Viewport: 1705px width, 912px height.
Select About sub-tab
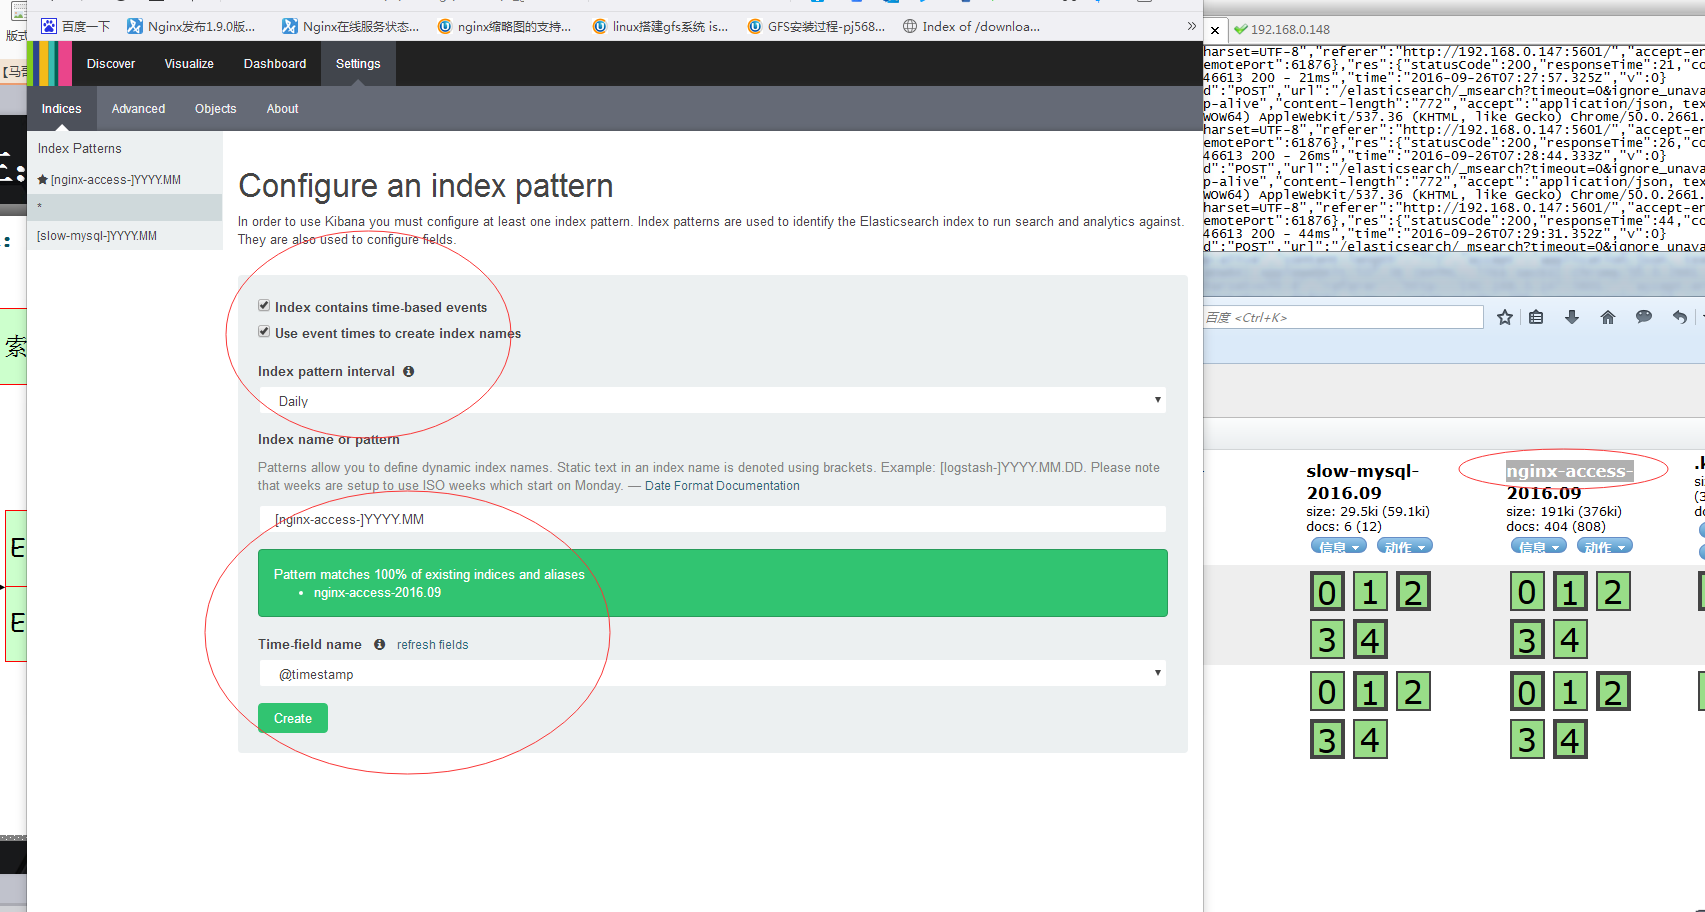pyautogui.click(x=282, y=109)
